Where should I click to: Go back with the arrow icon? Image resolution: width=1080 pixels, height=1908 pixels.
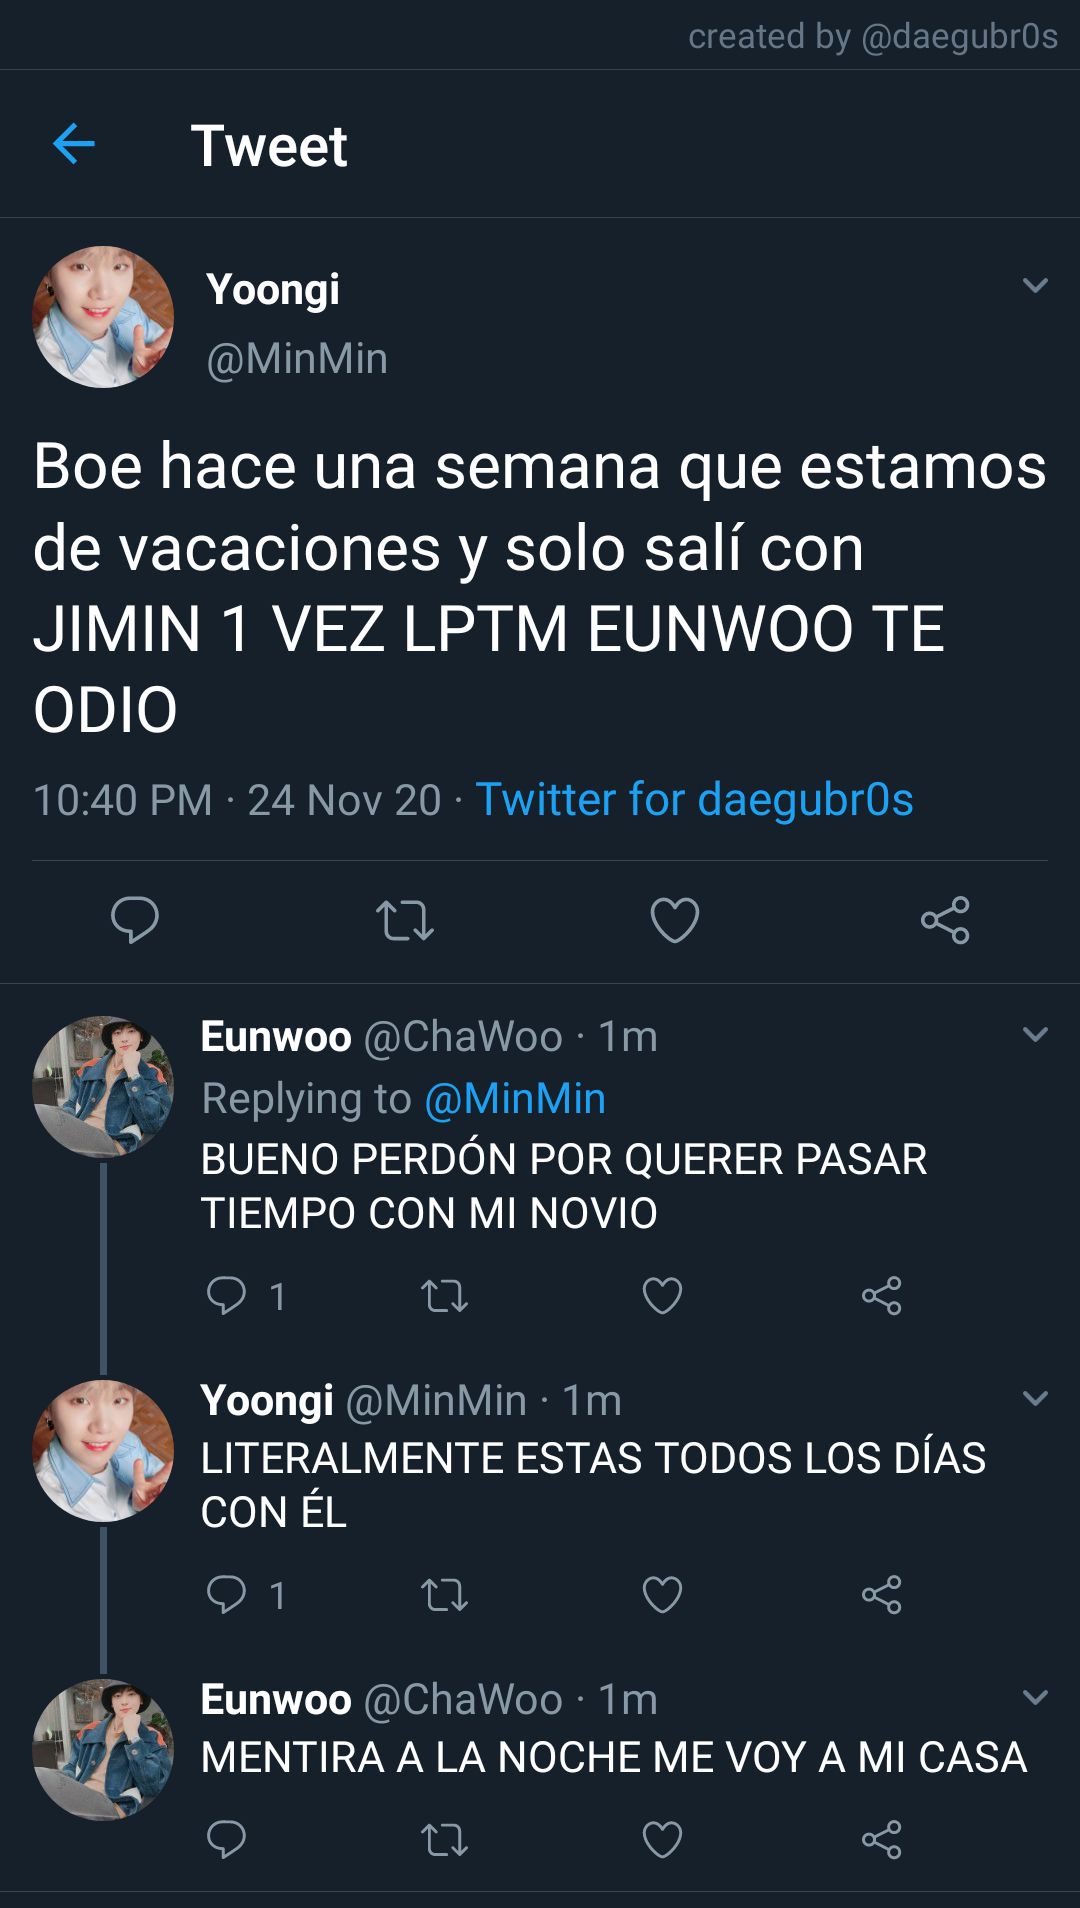(73, 144)
